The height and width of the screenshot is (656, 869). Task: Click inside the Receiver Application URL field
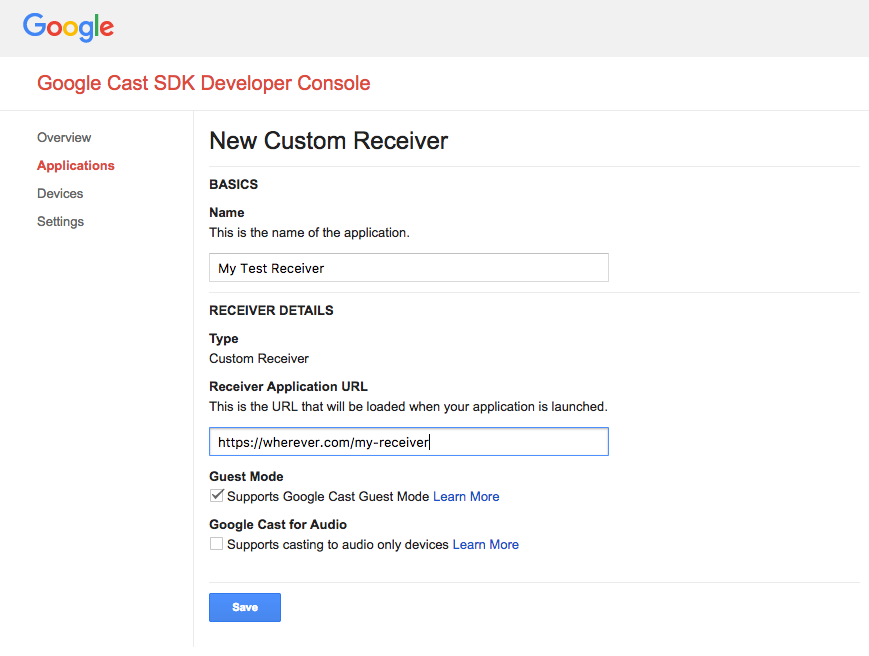pos(408,441)
